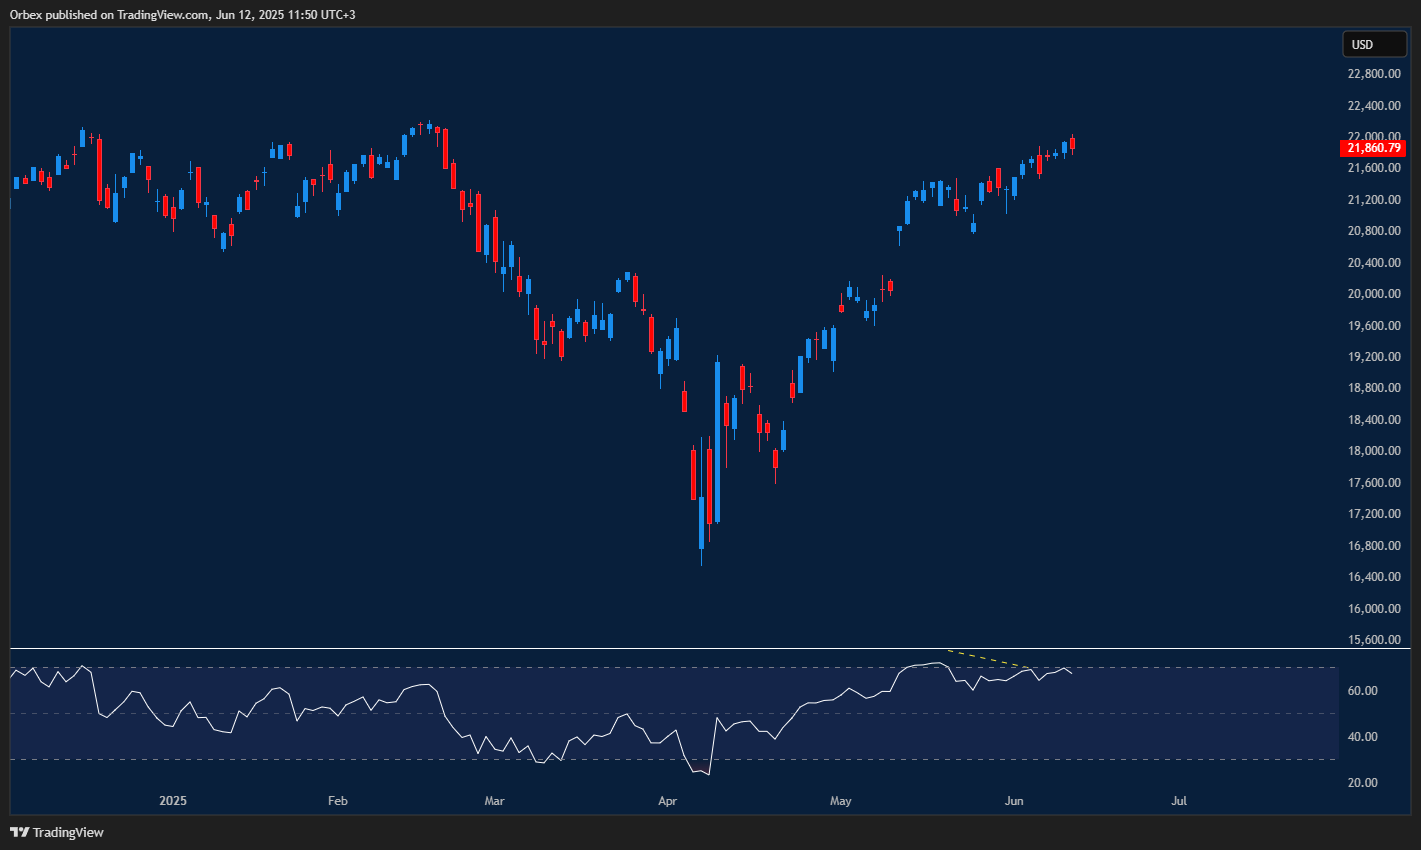Click the 20,000.00 price axis label
The height and width of the screenshot is (850, 1421).
(1372, 294)
